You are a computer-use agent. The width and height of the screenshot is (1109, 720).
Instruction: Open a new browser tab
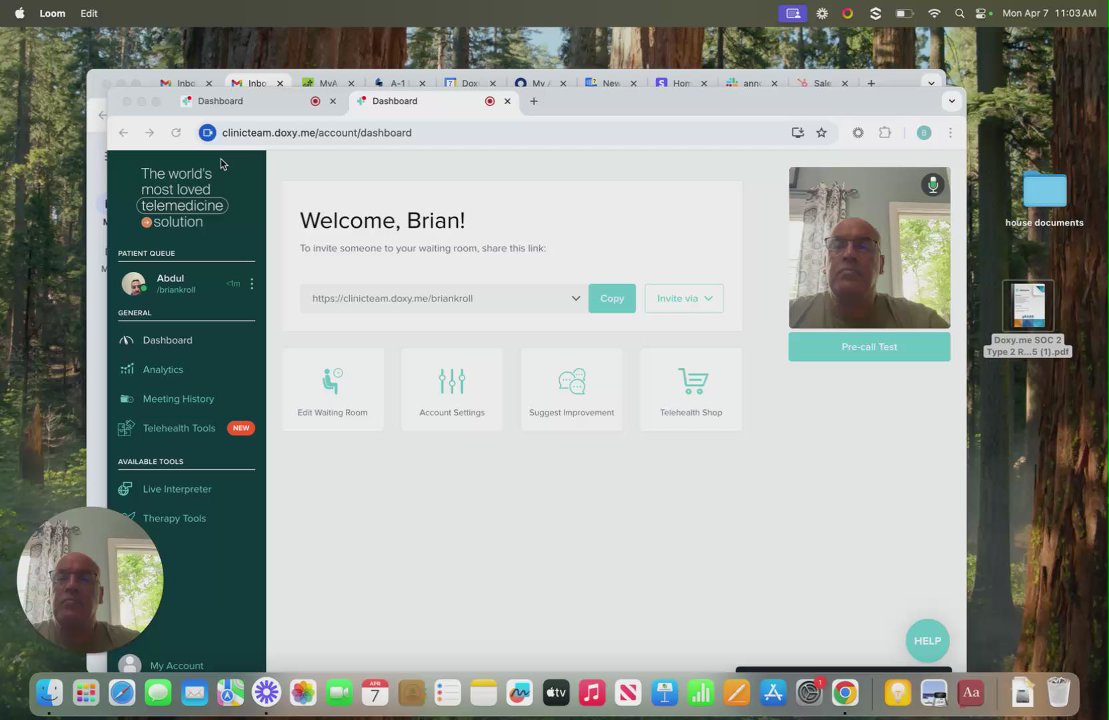point(534,101)
